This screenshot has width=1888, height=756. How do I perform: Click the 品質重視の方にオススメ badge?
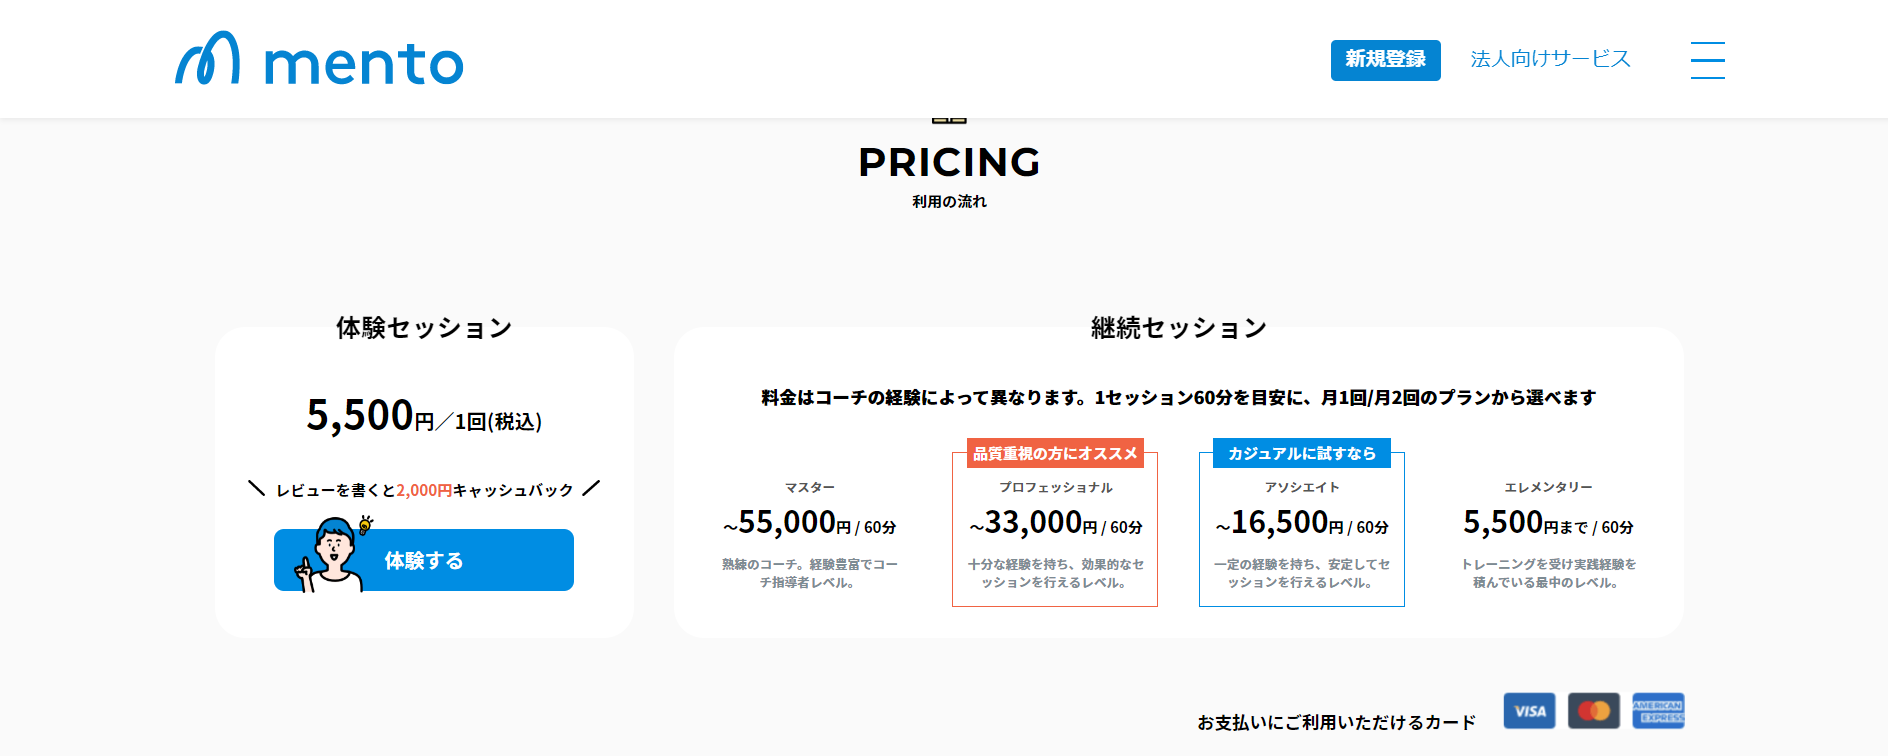pyautogui.click(x=1055, y=453)
